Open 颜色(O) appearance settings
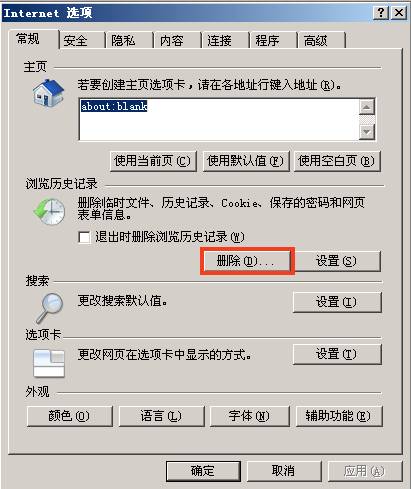 [x=70, y=416]
